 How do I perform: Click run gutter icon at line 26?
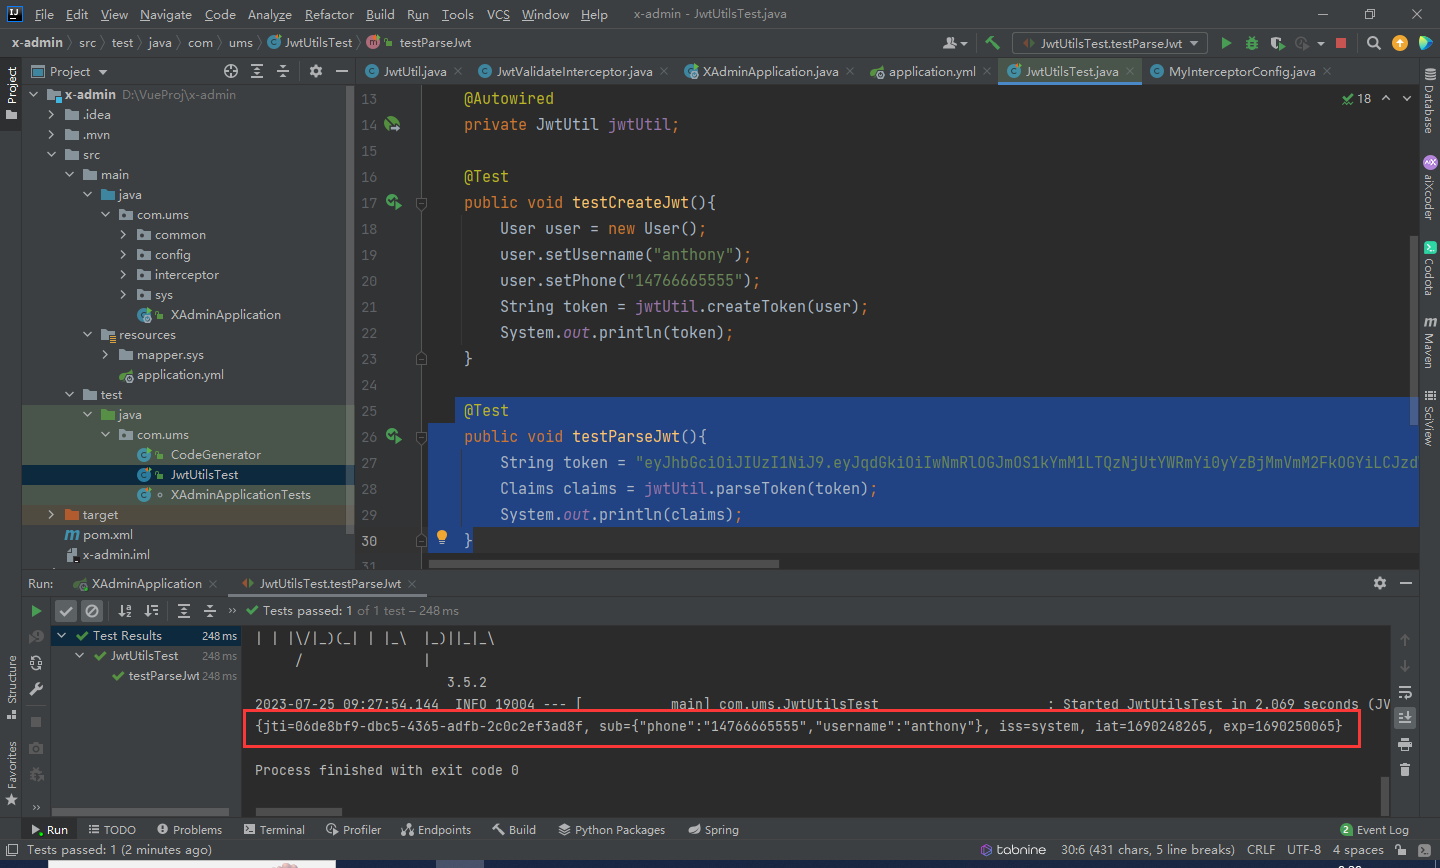click(x=393, y=436)
